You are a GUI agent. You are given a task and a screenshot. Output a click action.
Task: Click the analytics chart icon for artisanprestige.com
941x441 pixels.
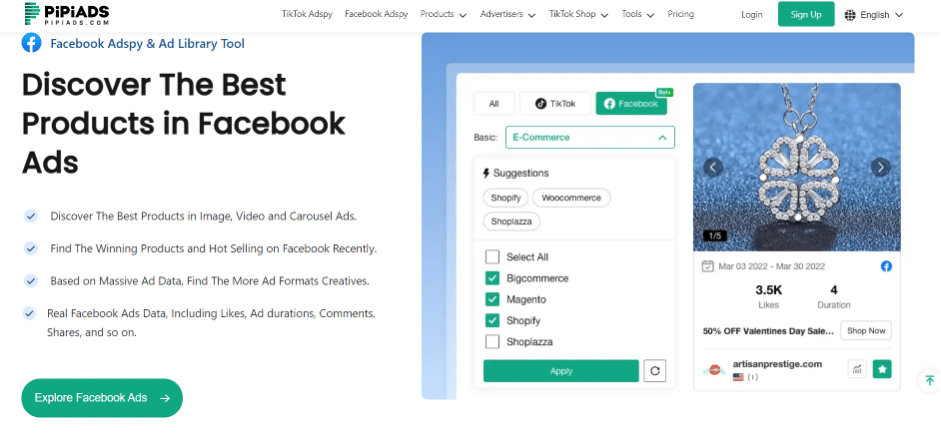(x=857, y=369)
